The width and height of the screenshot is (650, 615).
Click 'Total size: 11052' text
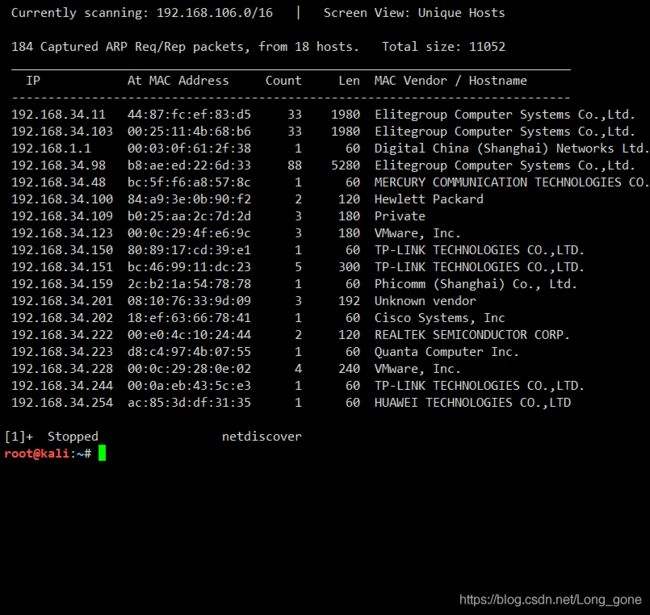[444, 46]
